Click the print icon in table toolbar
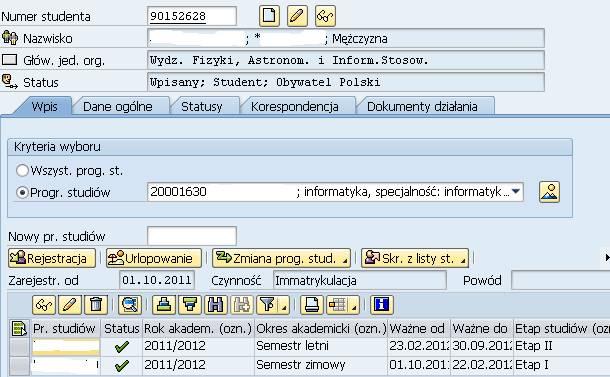 [312, 305]
